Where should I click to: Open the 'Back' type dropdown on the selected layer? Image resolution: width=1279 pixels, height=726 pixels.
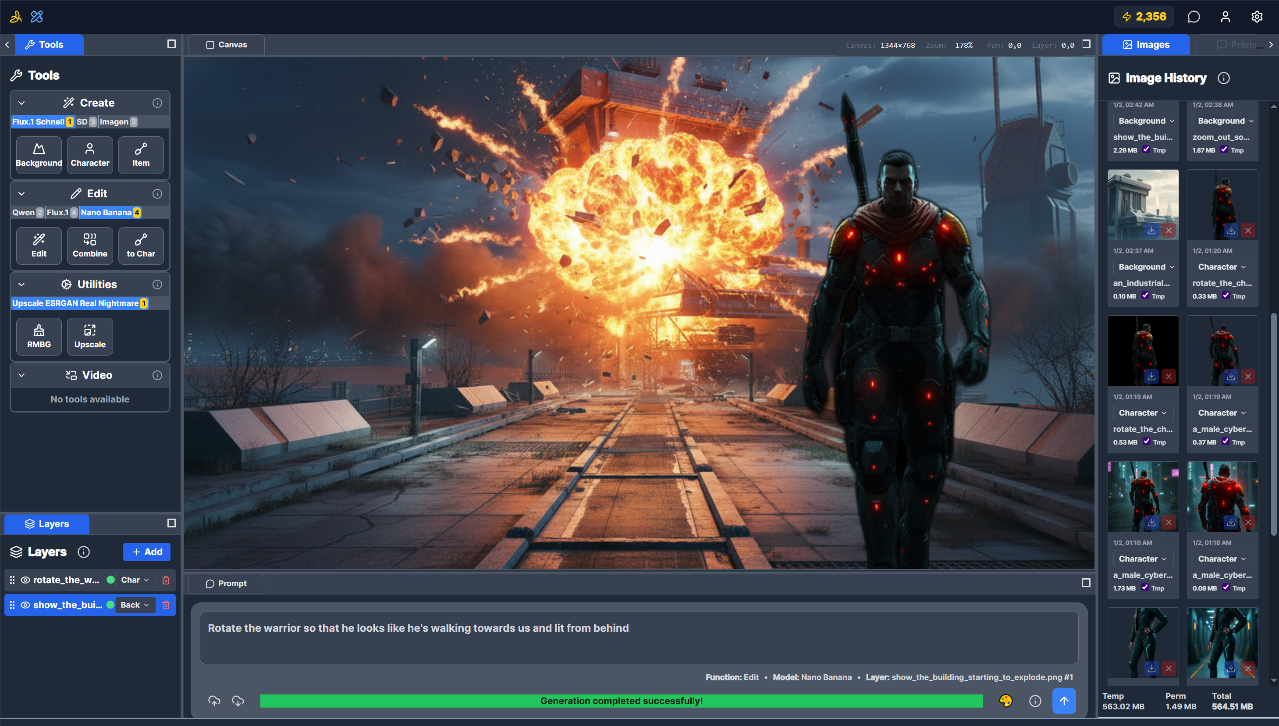pos(135,604)
